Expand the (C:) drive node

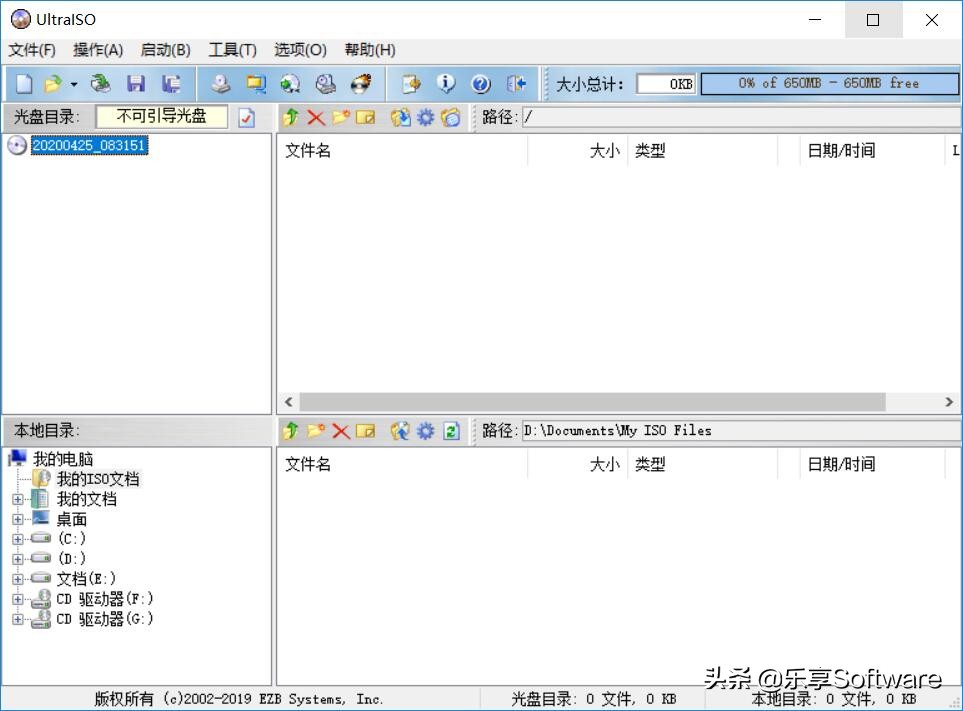click(20, 538)
